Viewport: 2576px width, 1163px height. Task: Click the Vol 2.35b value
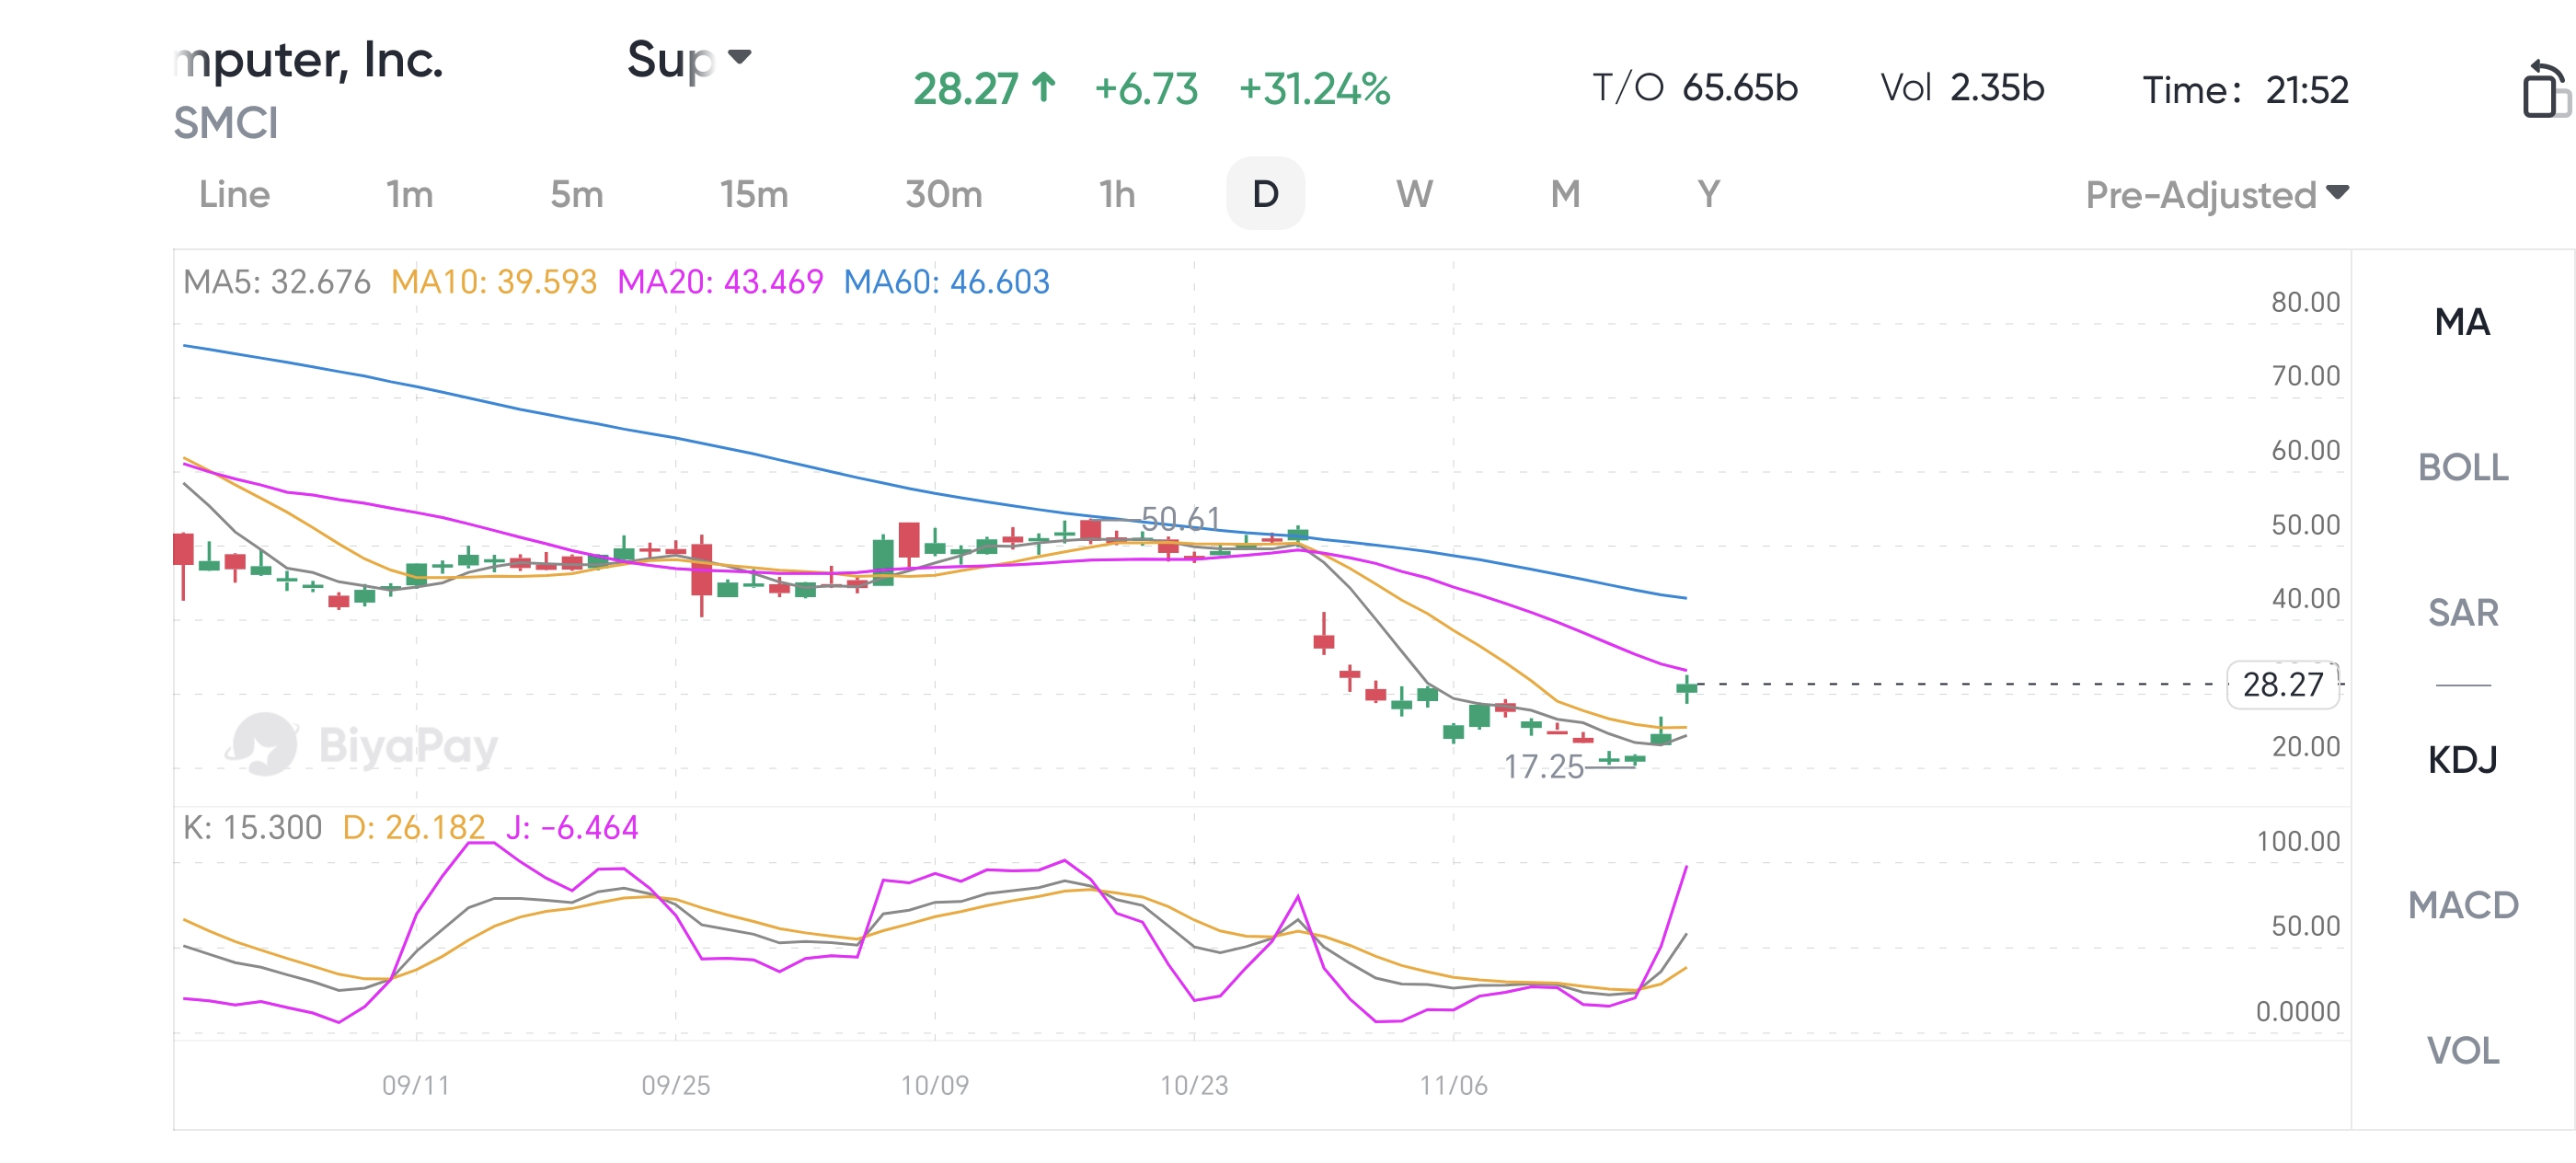point(1962,88)
